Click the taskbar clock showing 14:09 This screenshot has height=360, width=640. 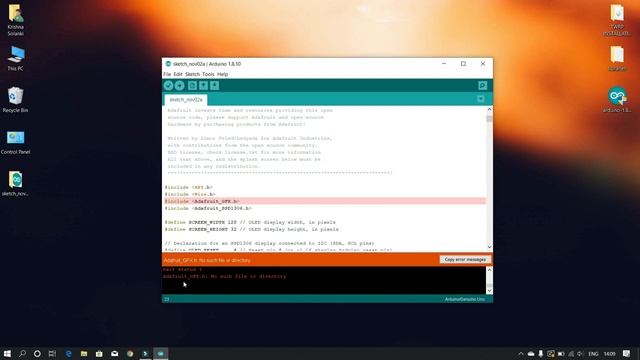[x=609, y=354]
